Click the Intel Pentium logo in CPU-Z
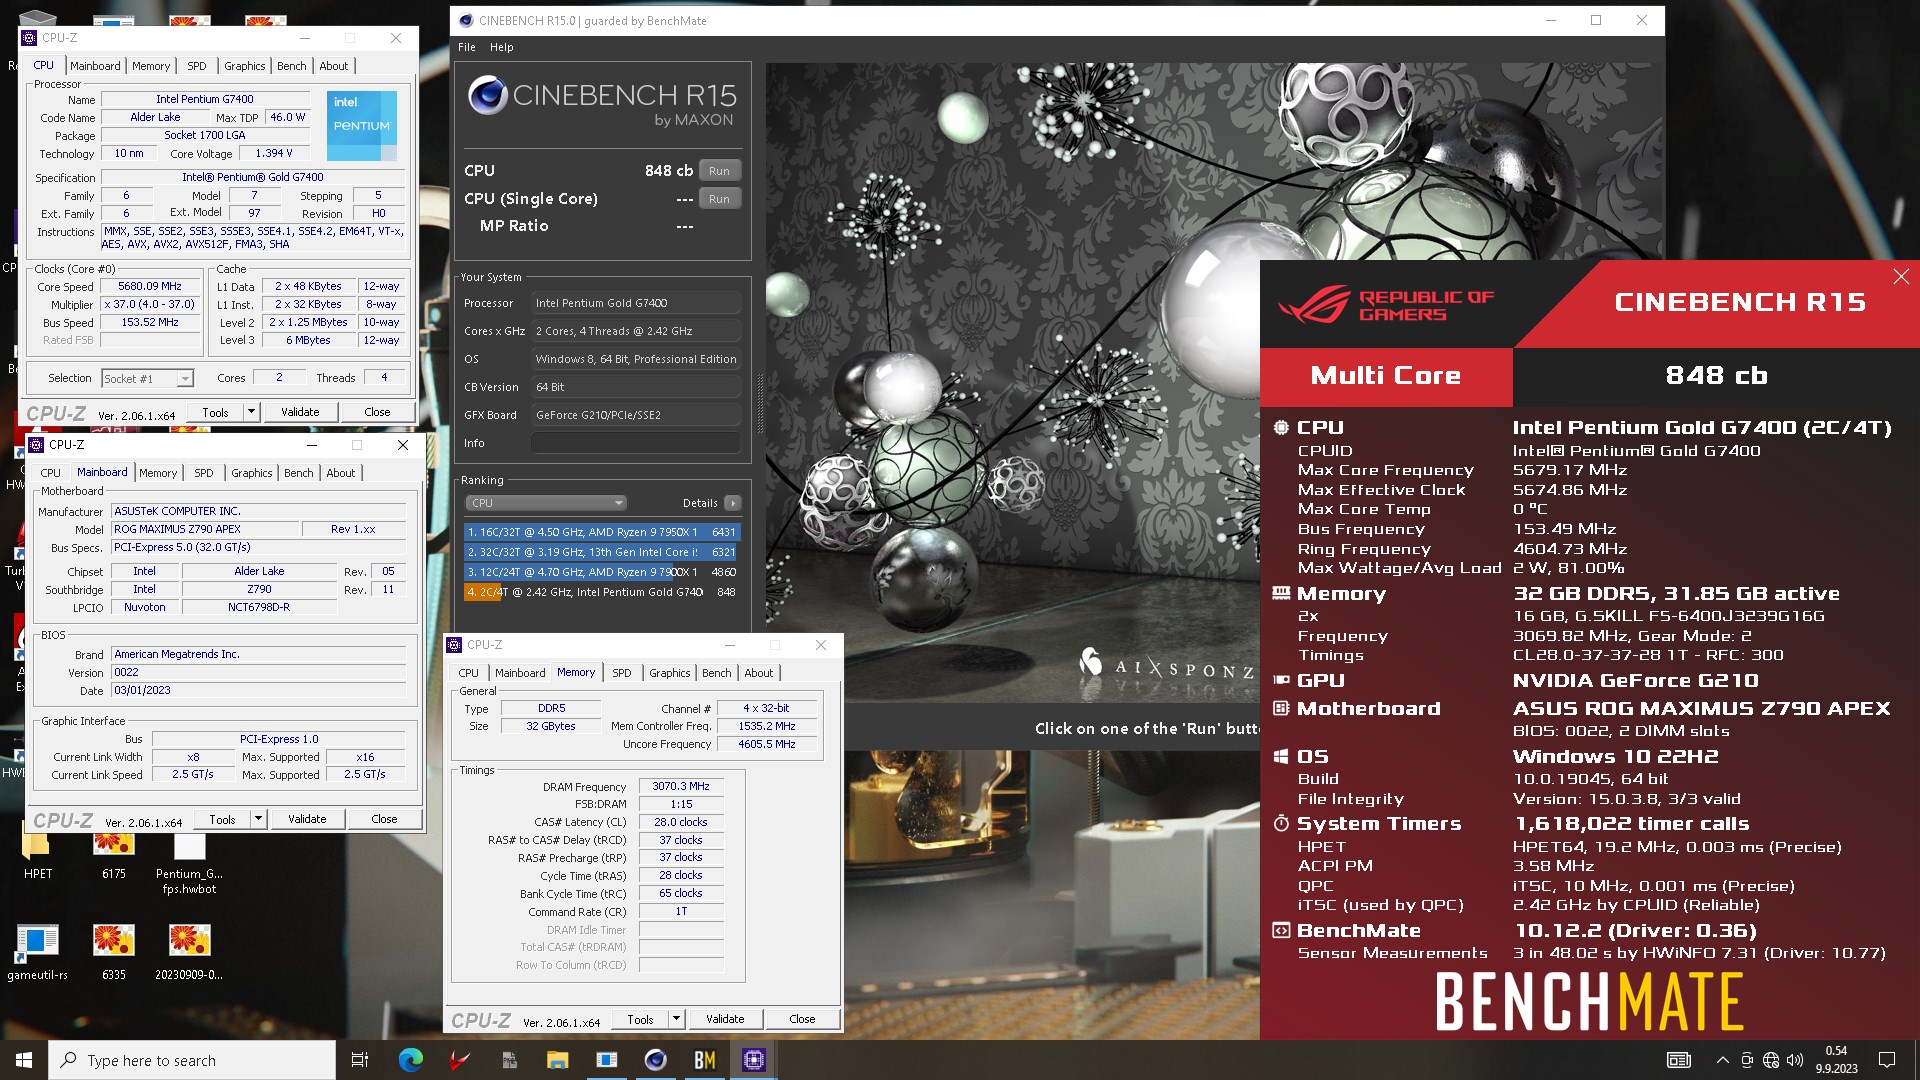 coord(362,125)
